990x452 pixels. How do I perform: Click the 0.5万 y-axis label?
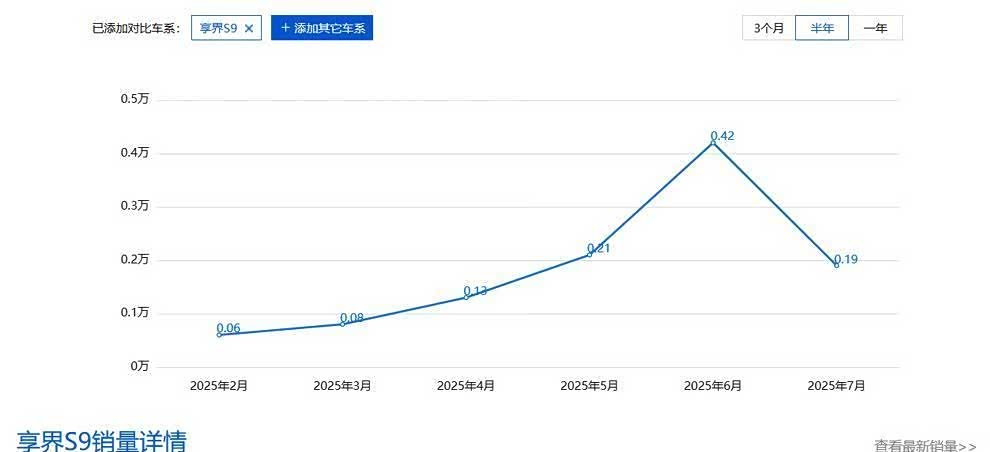pos(134,99)
